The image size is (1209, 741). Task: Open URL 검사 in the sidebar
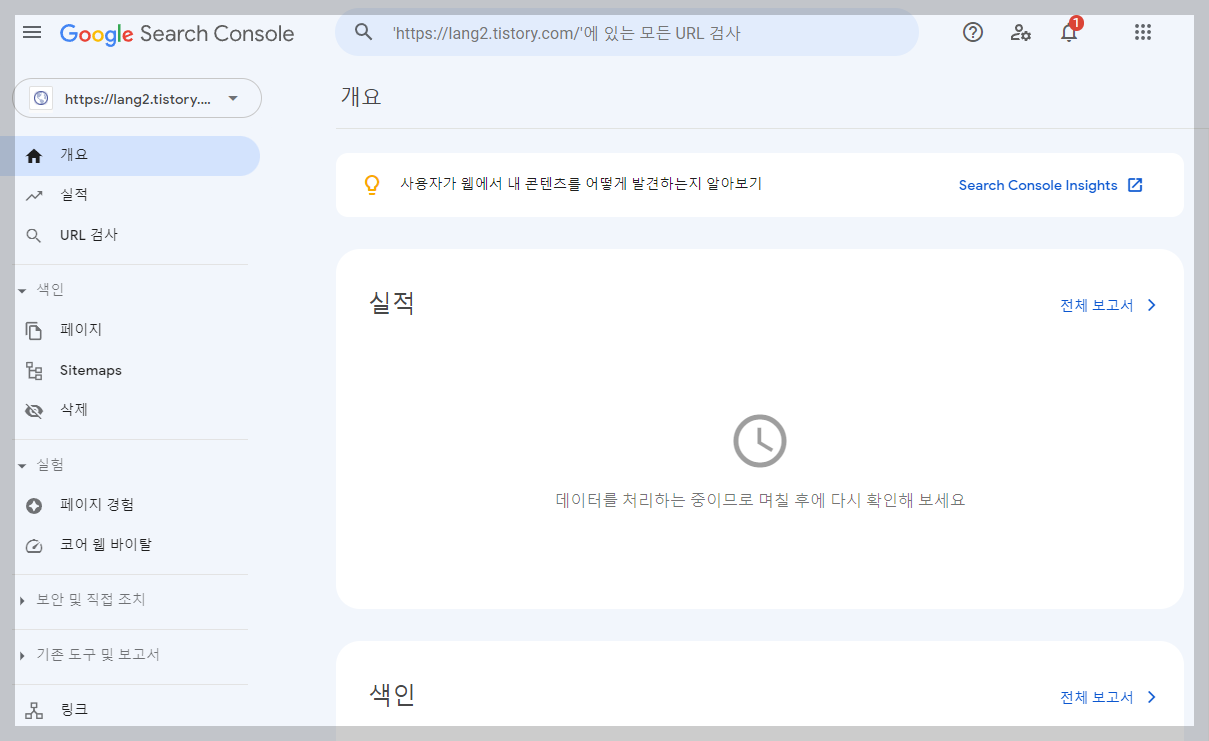pos(130,236)
